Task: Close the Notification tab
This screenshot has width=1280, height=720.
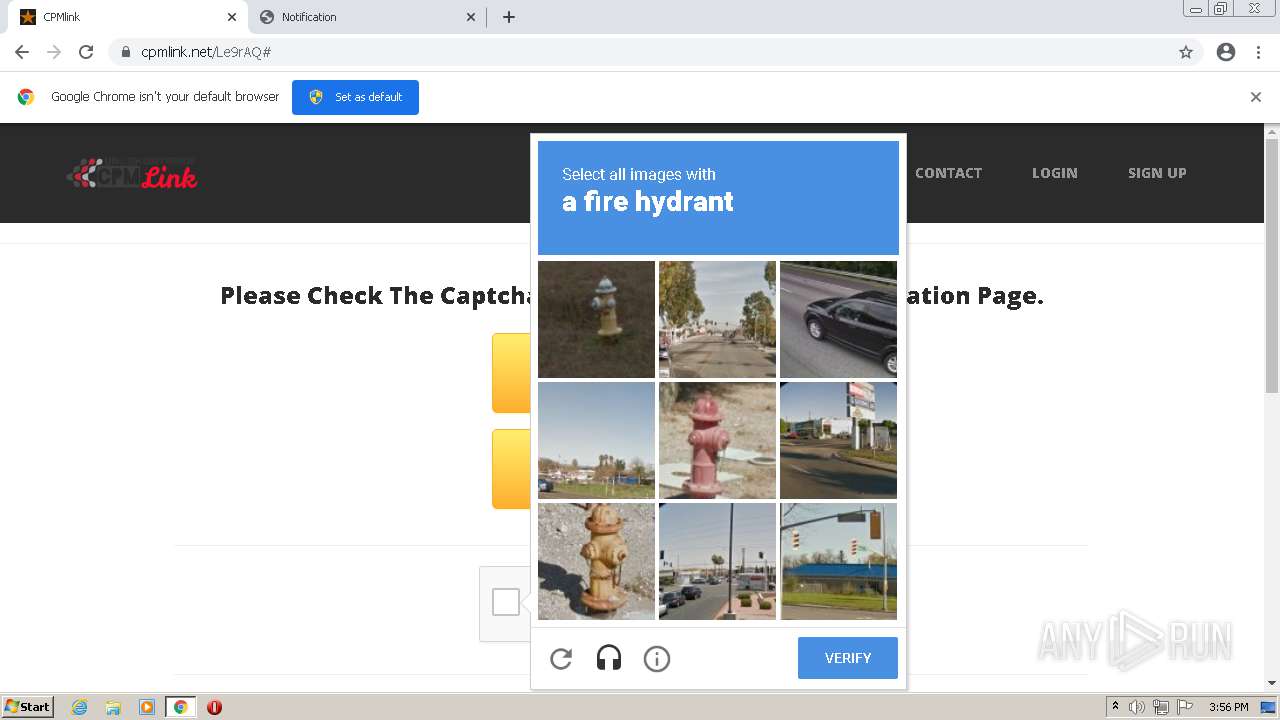Action: coord(471,17)
